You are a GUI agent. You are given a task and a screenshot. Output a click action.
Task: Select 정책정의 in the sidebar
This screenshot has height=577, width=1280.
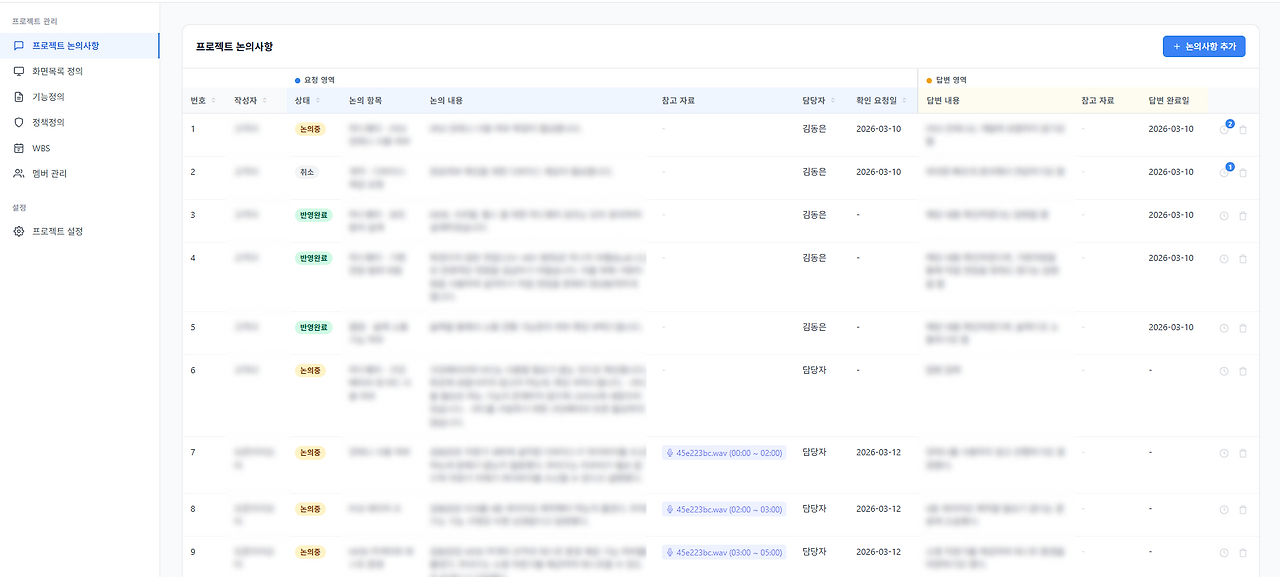point(79,122)
